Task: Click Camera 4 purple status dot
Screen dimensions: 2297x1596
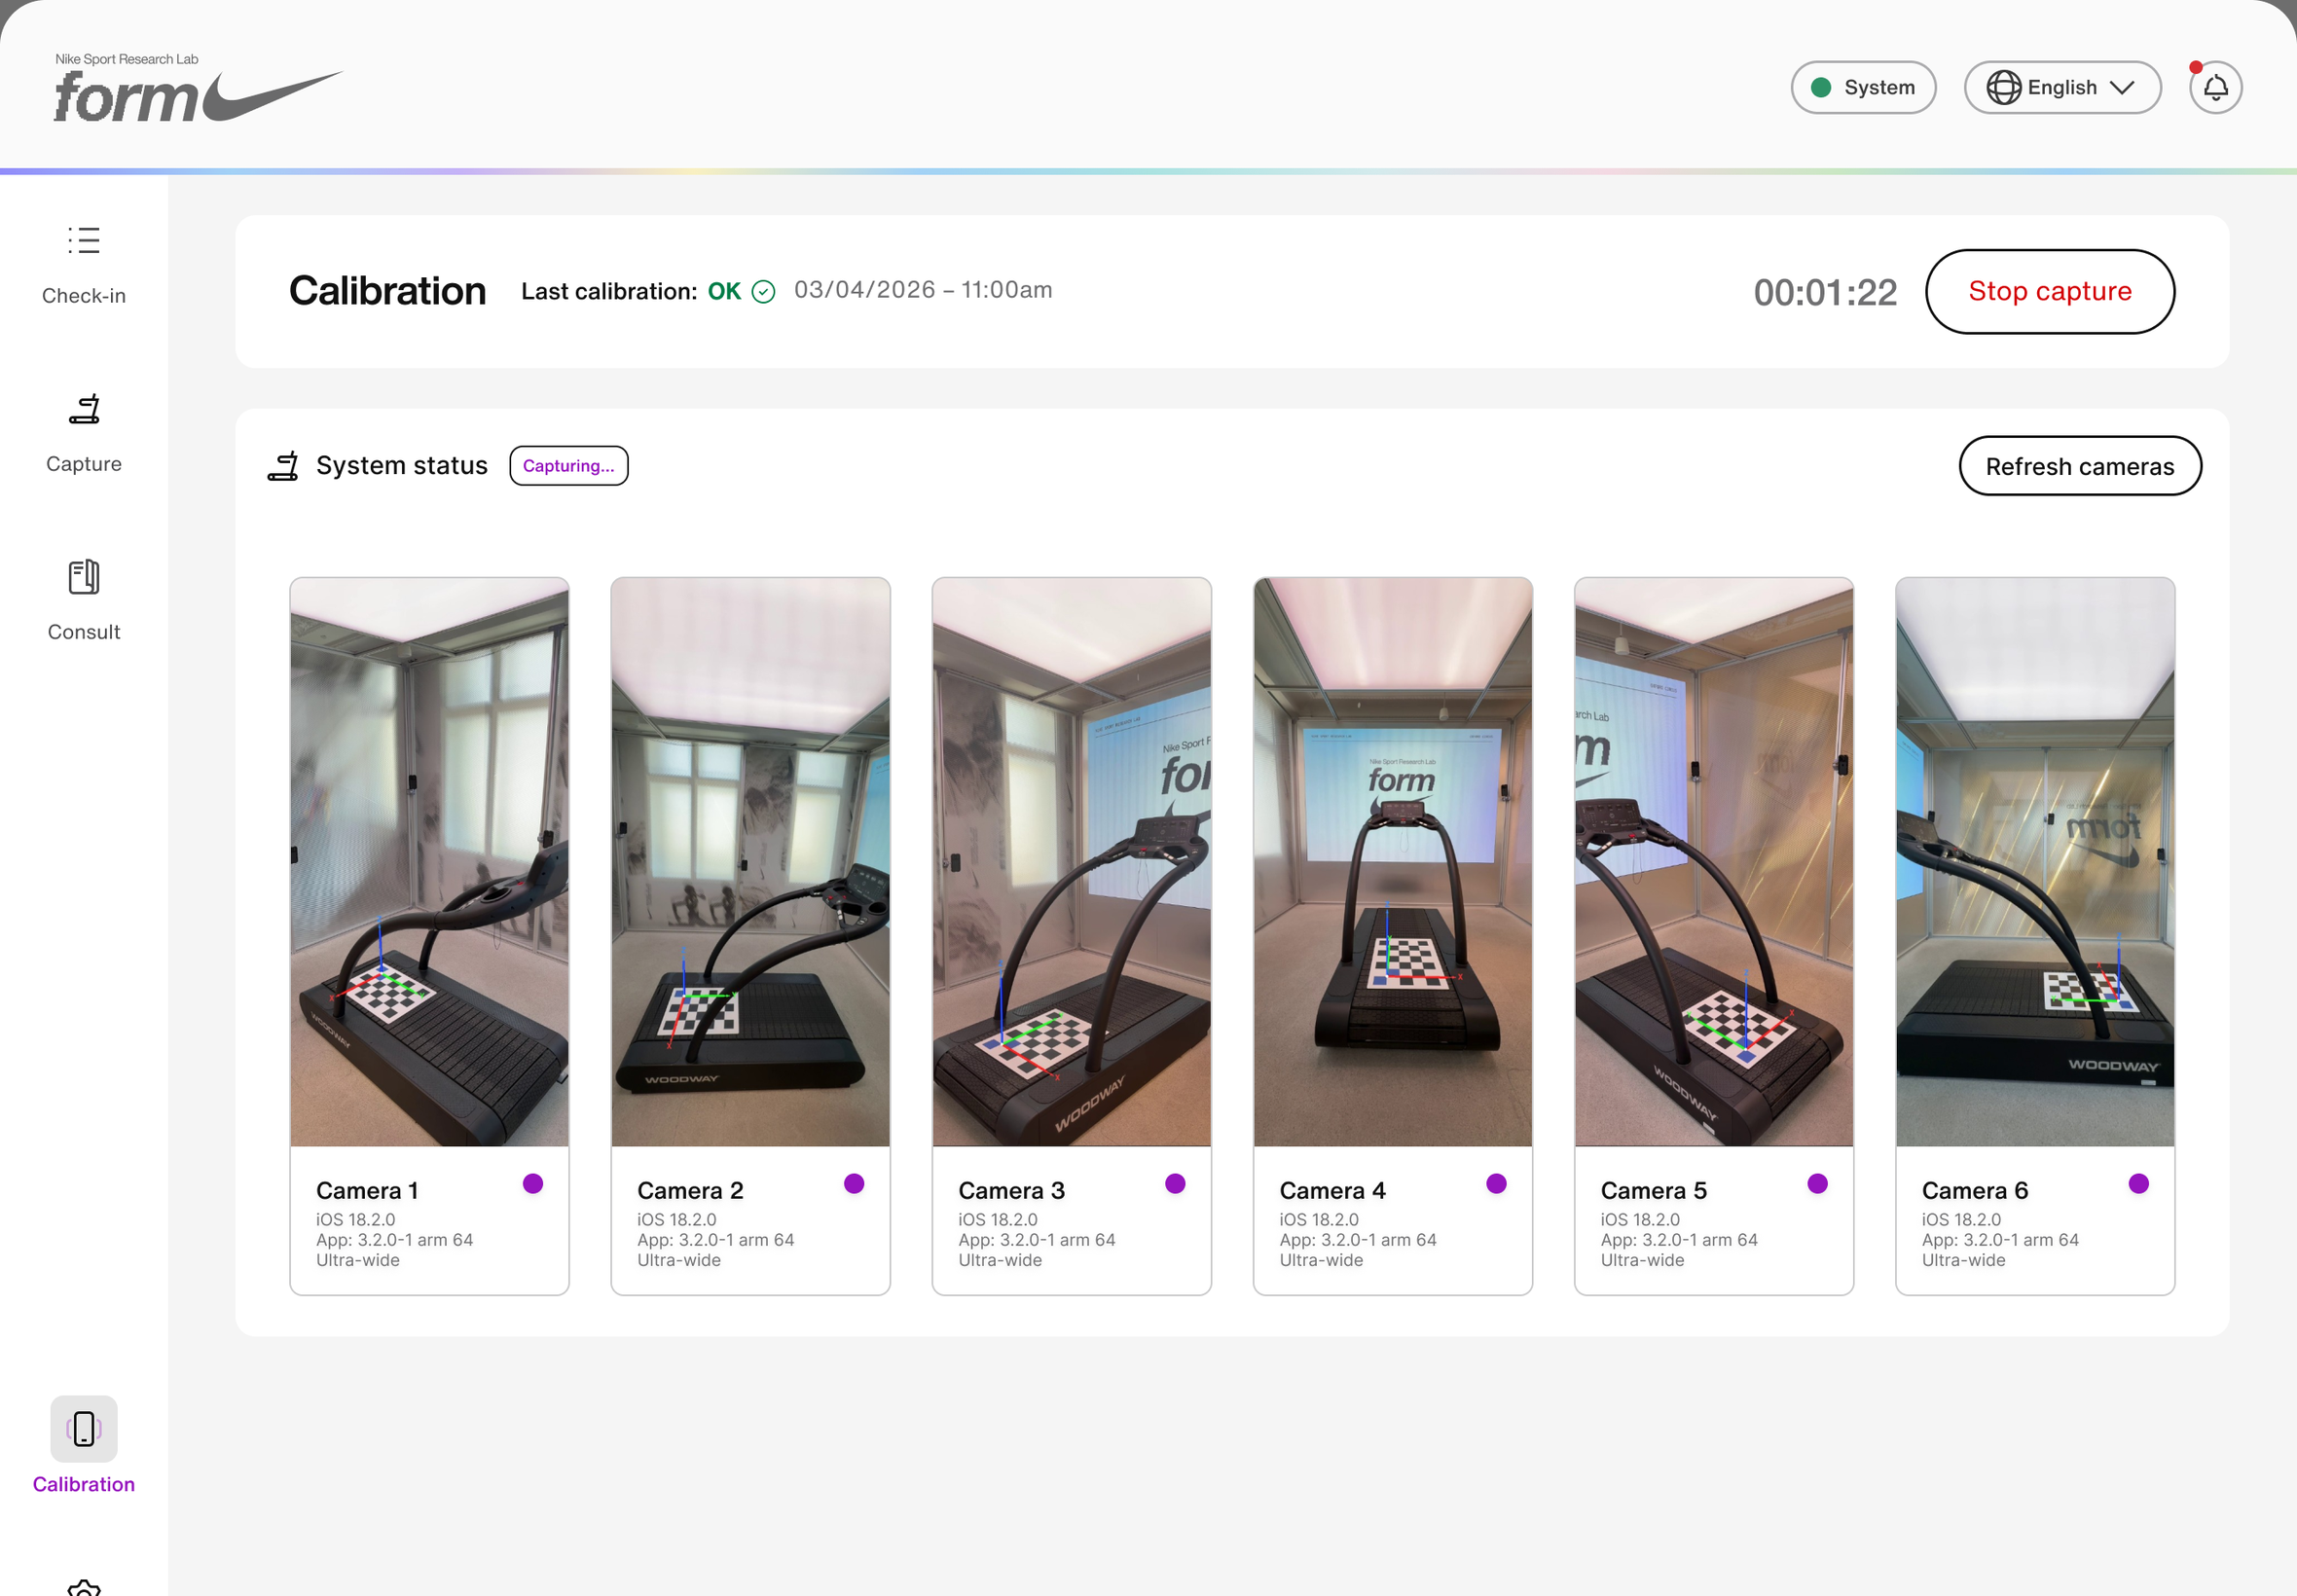Action: (x=1496, y=1184)
